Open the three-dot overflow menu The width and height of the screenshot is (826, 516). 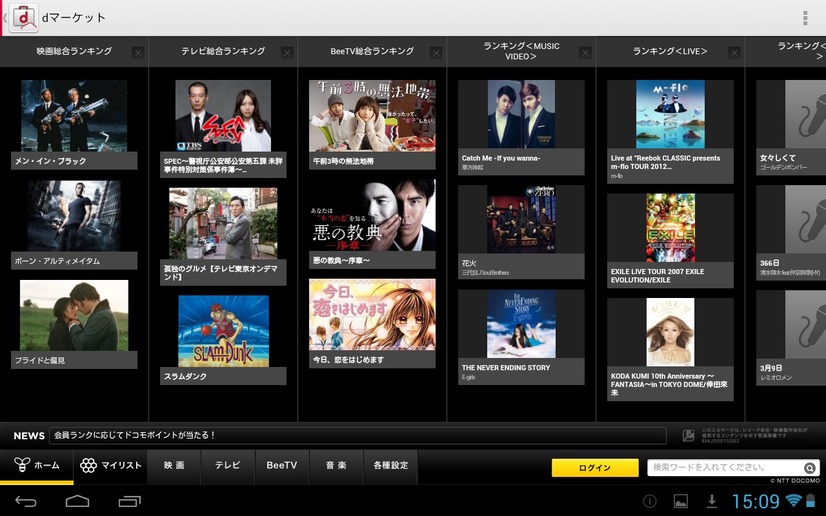tap(805, 17)
